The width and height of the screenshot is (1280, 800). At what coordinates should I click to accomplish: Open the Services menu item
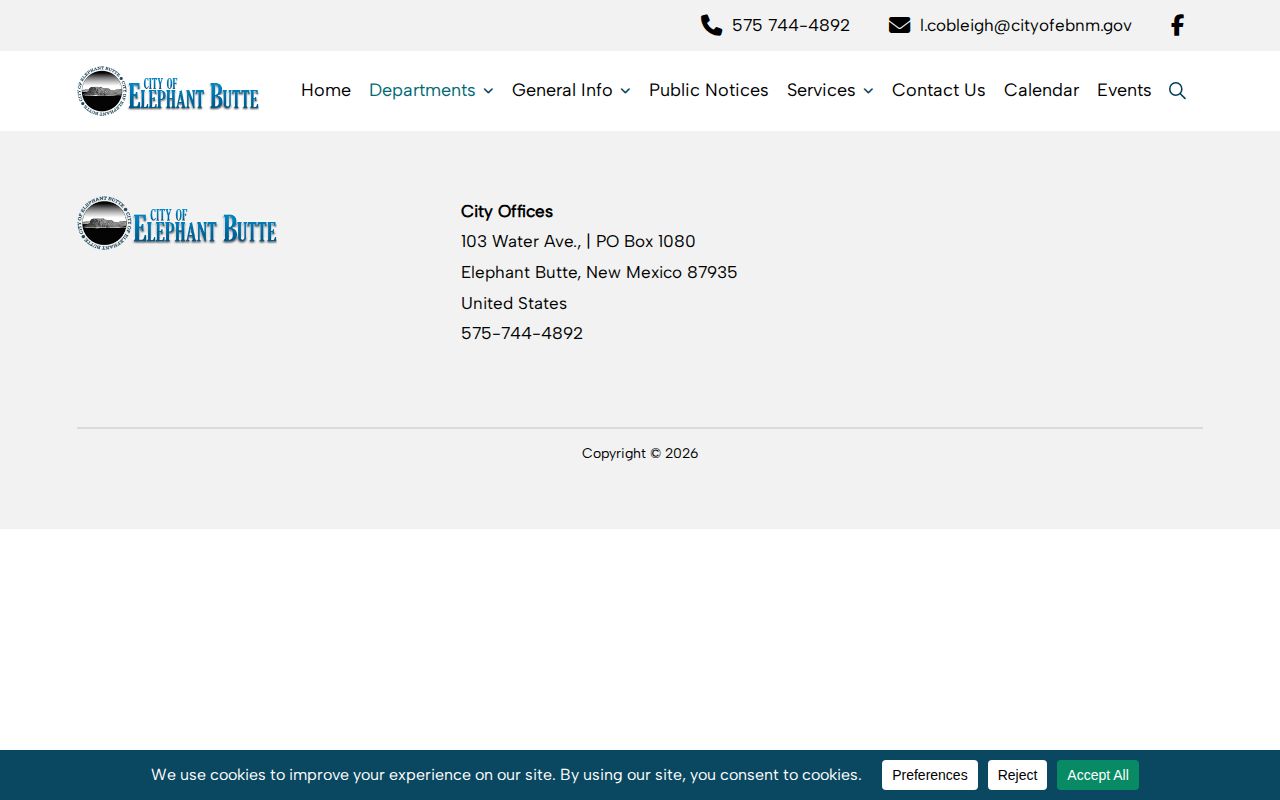821,90
